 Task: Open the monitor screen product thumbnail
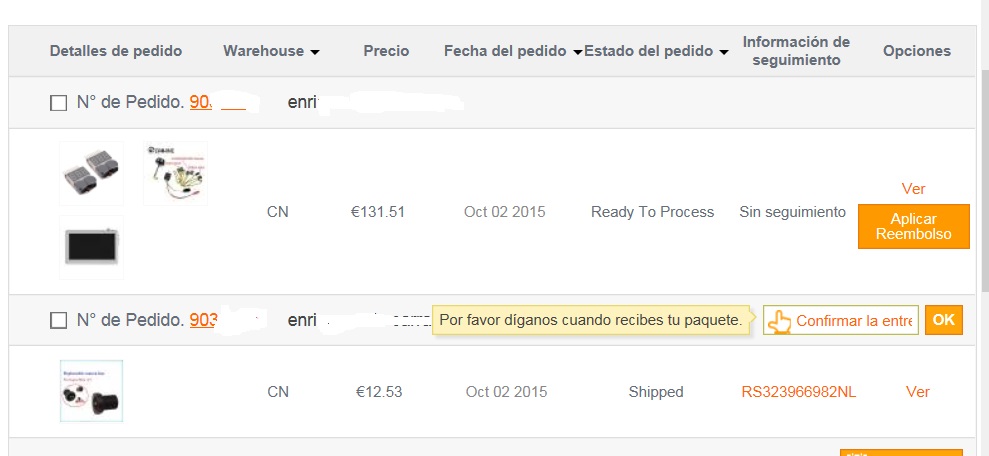[91, 246]
